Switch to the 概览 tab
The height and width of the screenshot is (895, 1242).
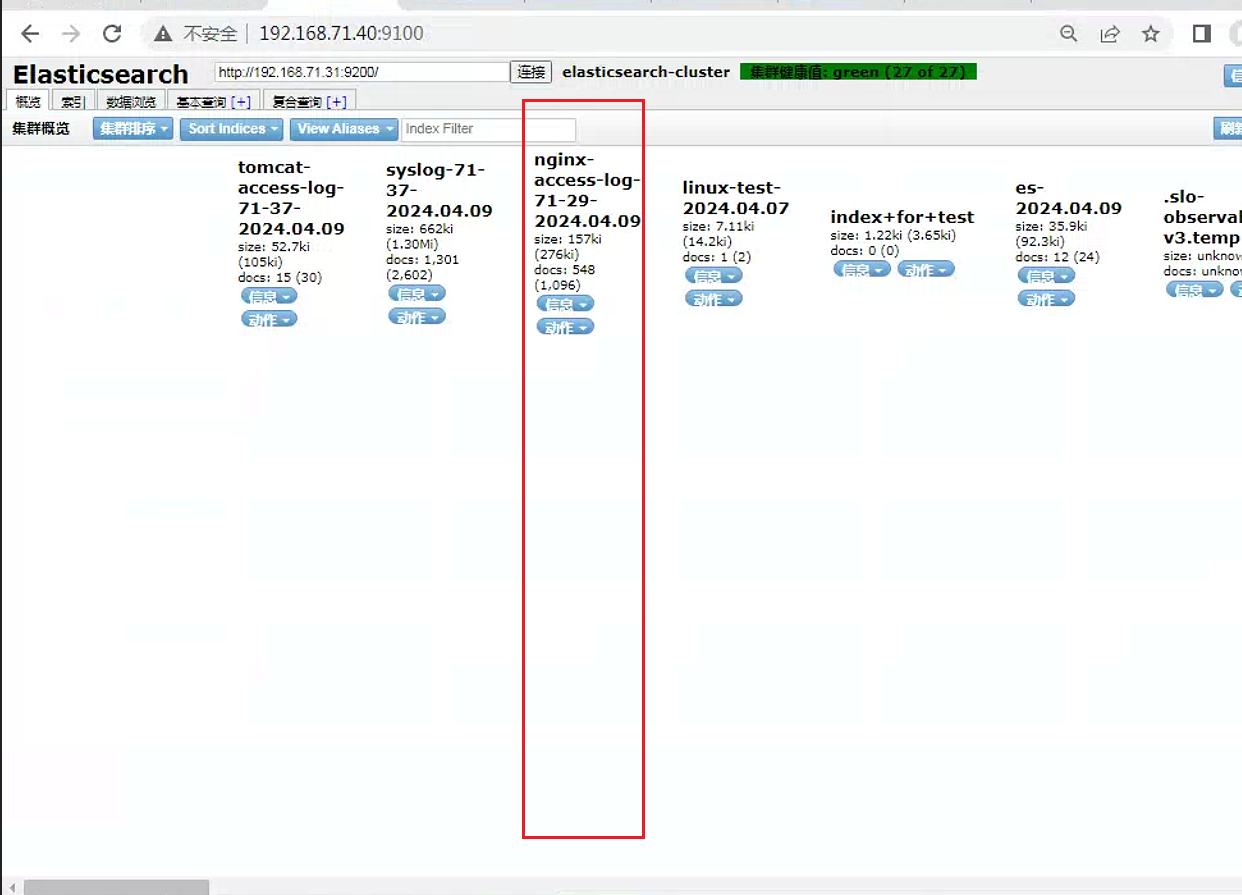28,101
